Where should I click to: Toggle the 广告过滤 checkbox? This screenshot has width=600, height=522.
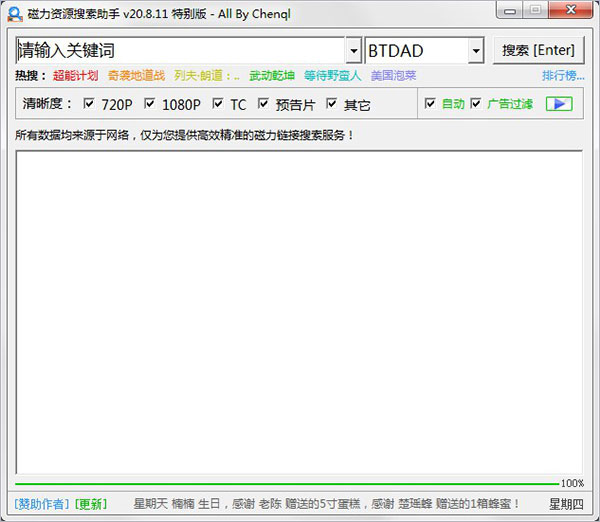[476, 103]
